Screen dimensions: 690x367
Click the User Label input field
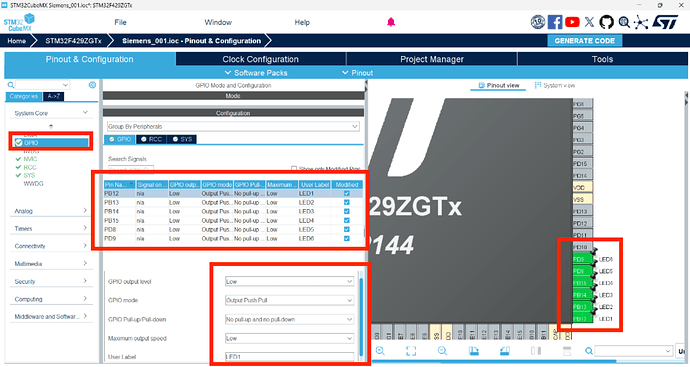pyautogui.click(x=289, y=357)
